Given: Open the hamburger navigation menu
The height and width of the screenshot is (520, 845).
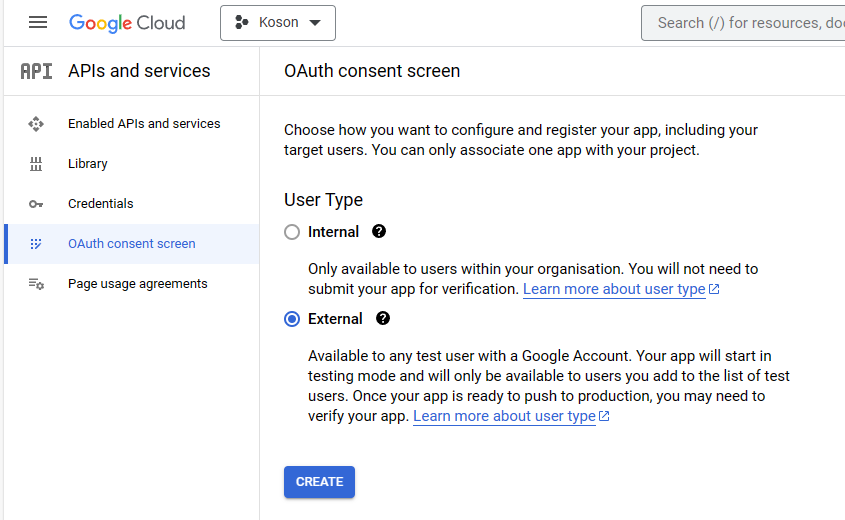Looking at the screenshot, I should [x=38, y=23].
